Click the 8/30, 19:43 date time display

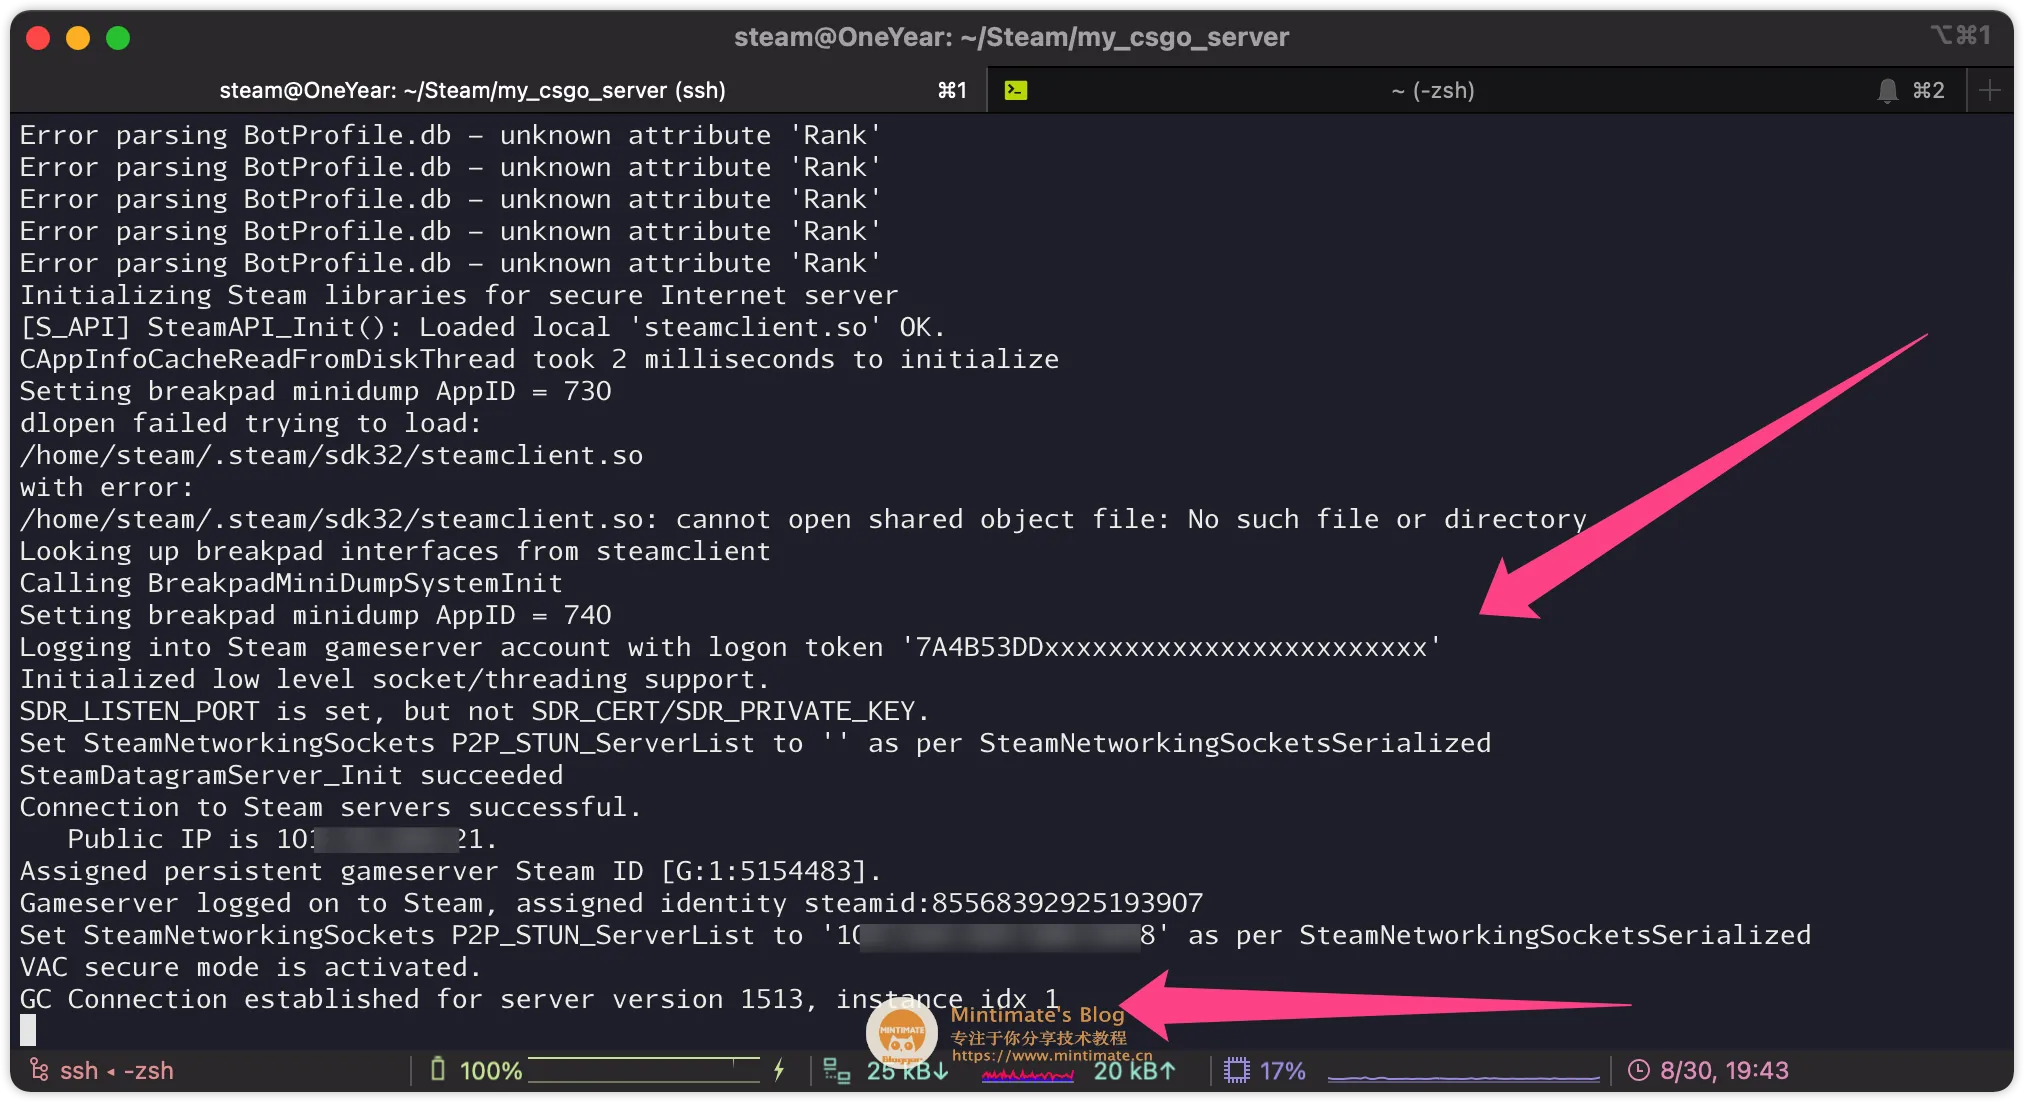point(1724,1071)
